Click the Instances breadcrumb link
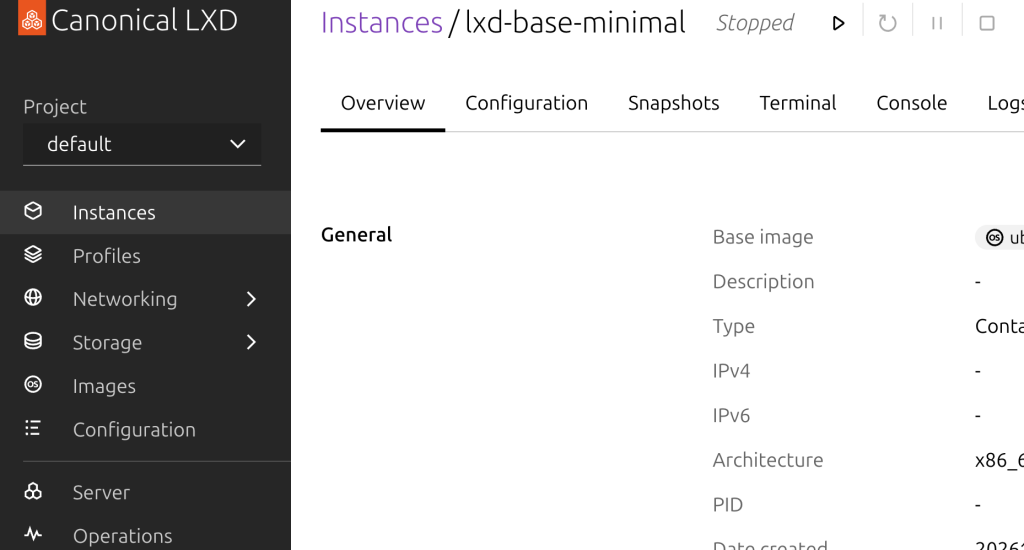This screenshot has width=1024, height=550. point(381,23)
